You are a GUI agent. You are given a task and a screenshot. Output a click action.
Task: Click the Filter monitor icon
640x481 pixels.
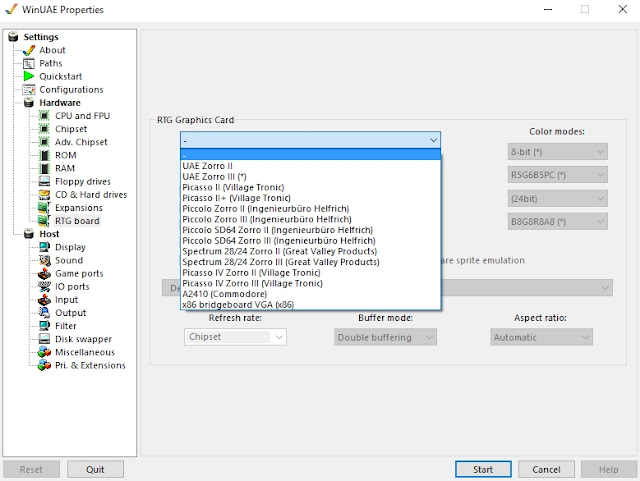[x=44, y=326]
